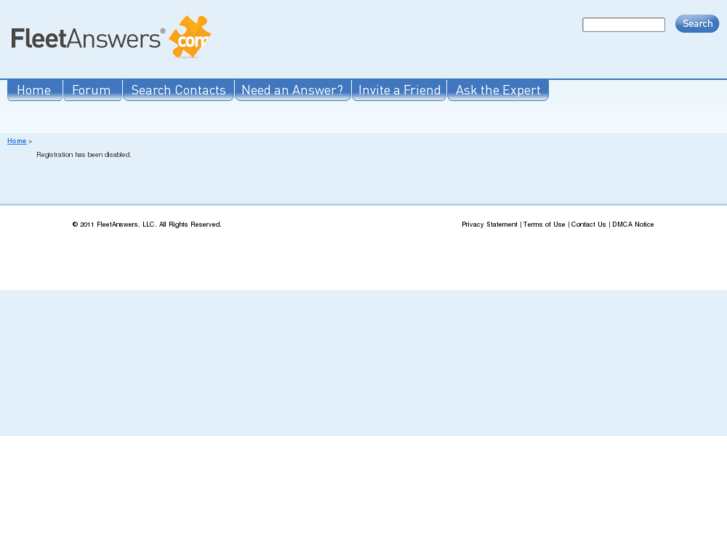Open the Privacy Statement link
This screenshot has height=545, width=727.
tap(489, 224)
